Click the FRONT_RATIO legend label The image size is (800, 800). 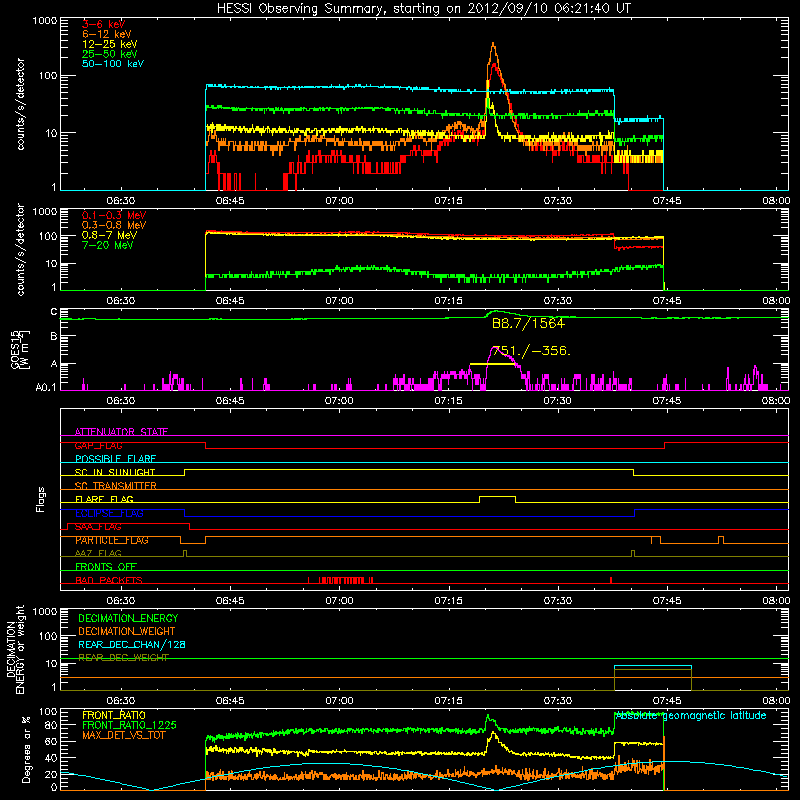click(114, 715)
